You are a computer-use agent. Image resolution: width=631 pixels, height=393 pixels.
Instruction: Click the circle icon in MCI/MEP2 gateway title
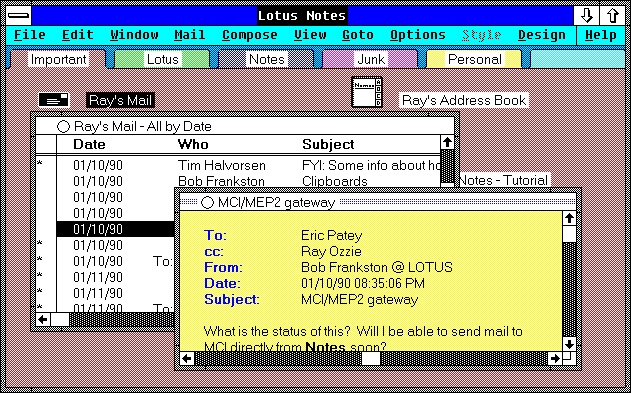207,202
